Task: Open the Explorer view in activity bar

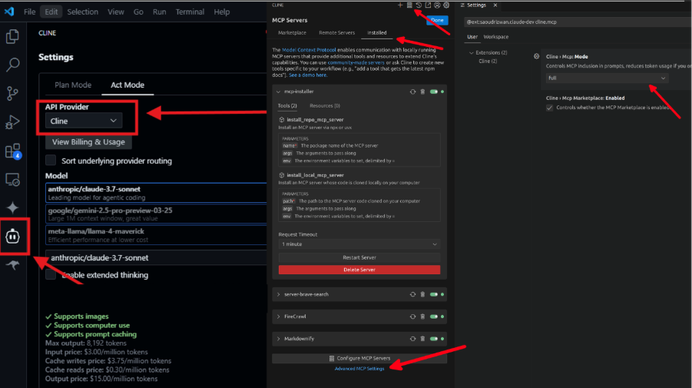Action: 12,36
